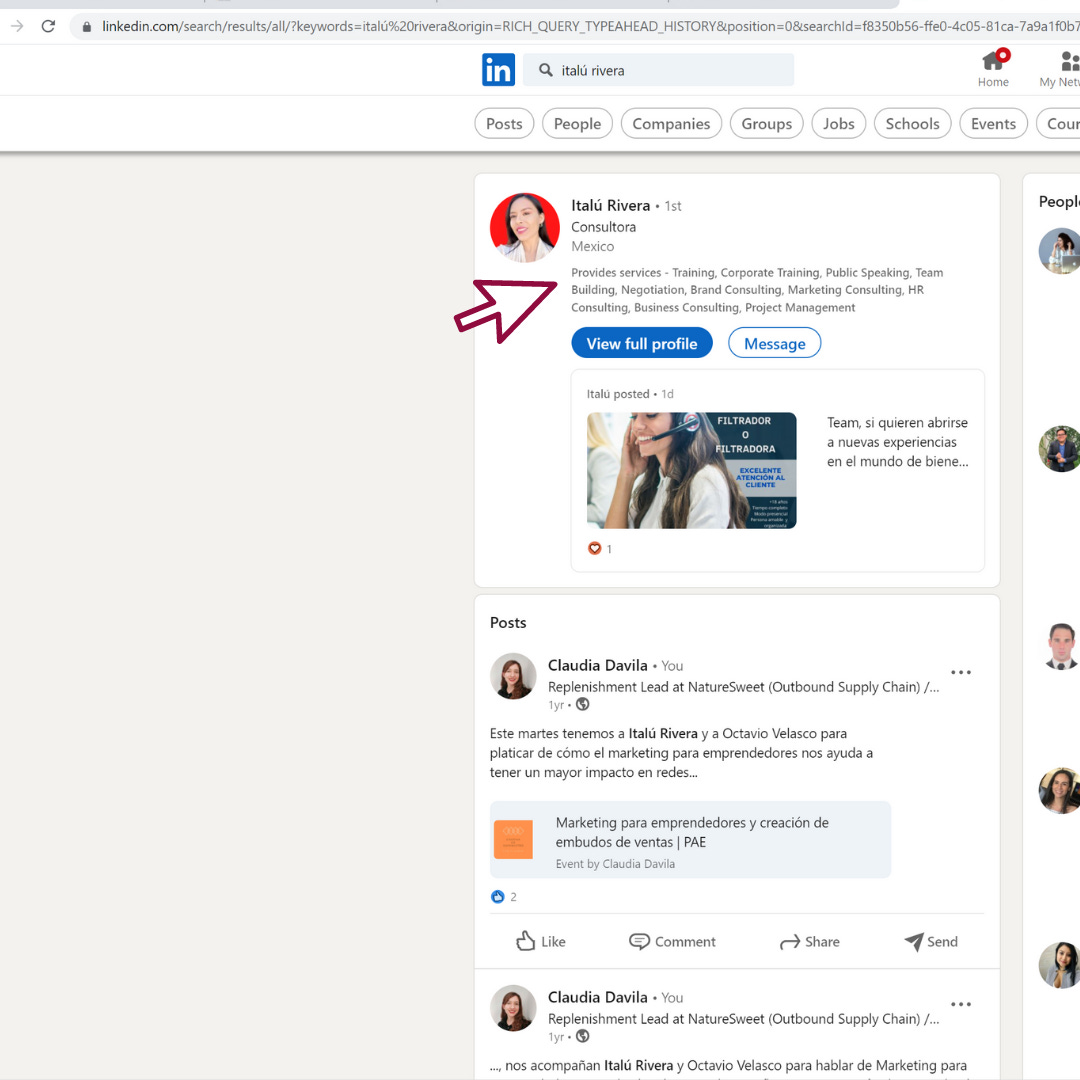Click the browser forward arrow
Image resolution: width=1080 pixels, height=1080 pixels.
pos(17,26)
